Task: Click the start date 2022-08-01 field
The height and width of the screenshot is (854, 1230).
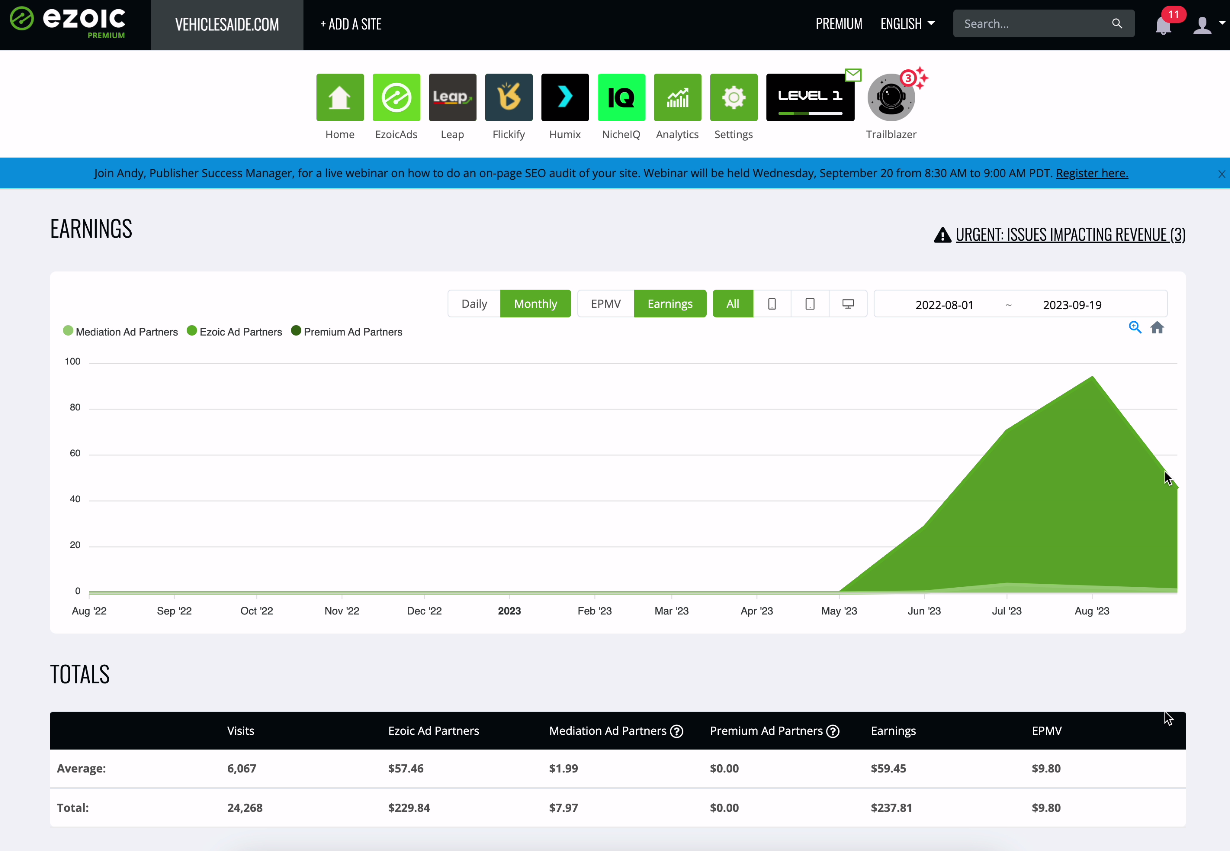Action: [x=944, y=305]
